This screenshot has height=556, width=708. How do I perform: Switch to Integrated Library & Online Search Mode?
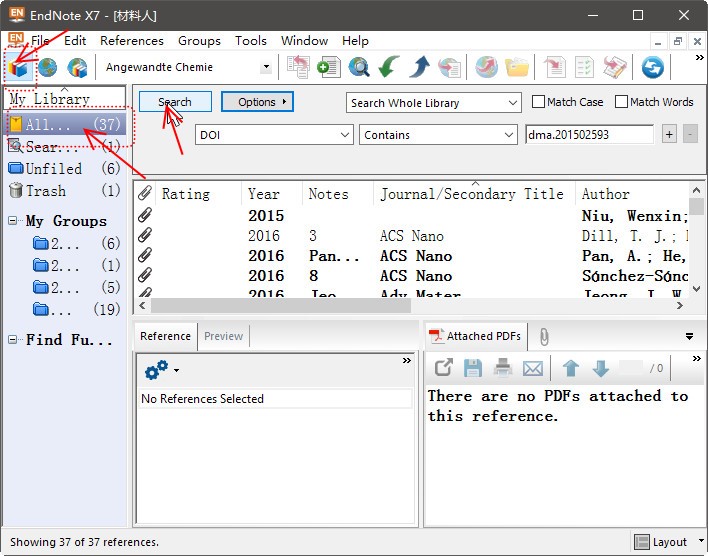click(77, 68)
